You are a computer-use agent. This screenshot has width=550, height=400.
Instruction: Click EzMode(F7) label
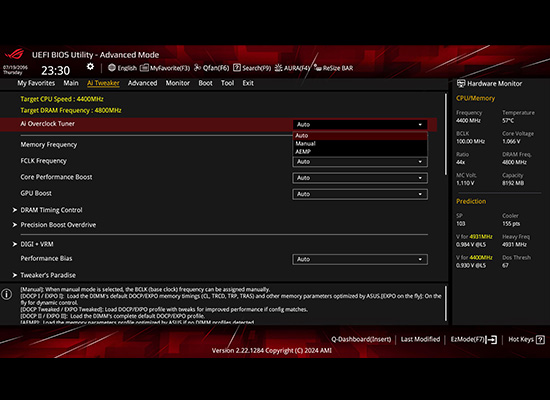pos(467,339)
